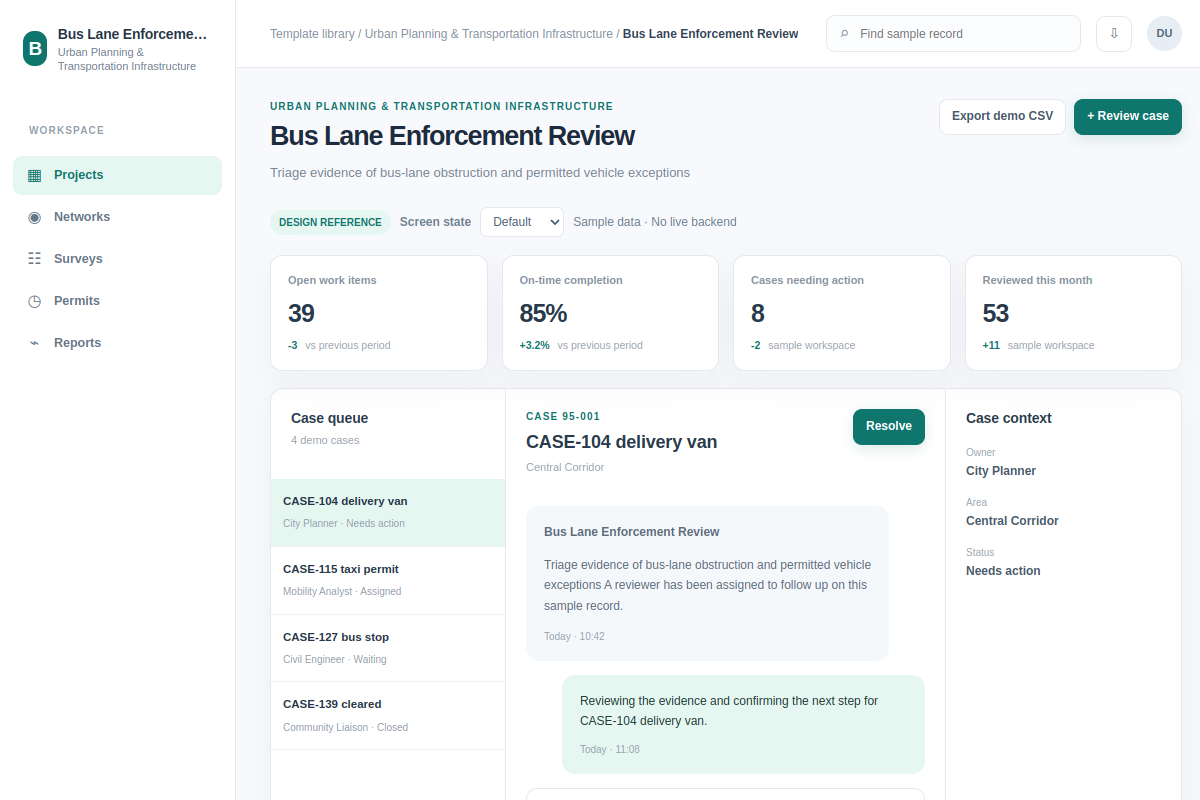Follow the Template library breadcrumb link
The image size is (1200, 800).
[312, 34]
